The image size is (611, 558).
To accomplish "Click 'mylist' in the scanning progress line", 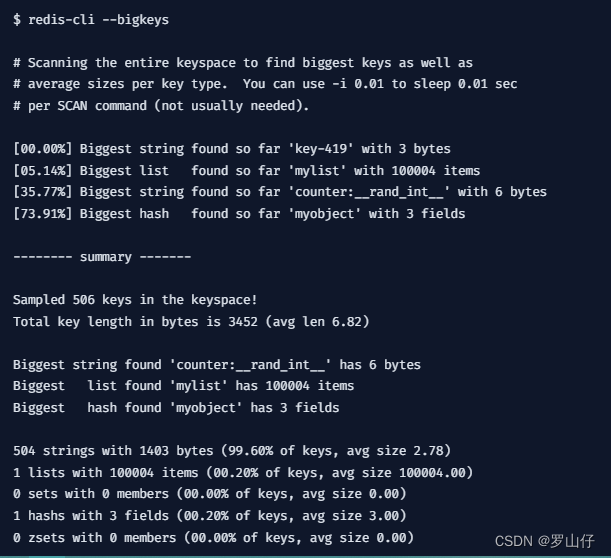I will click(317, 171).
